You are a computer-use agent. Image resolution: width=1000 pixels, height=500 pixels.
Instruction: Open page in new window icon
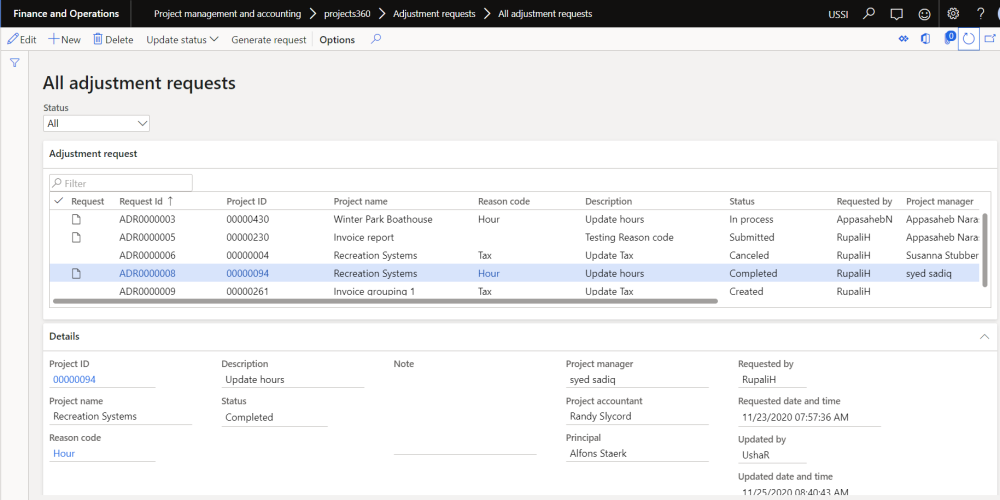[990, 39]
